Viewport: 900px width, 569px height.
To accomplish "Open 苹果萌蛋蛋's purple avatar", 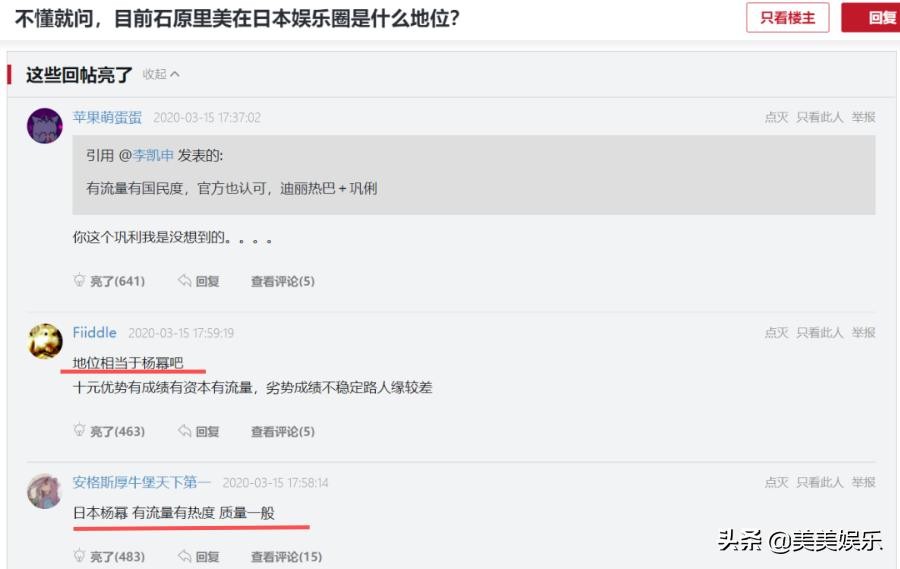I will point(44,125).
